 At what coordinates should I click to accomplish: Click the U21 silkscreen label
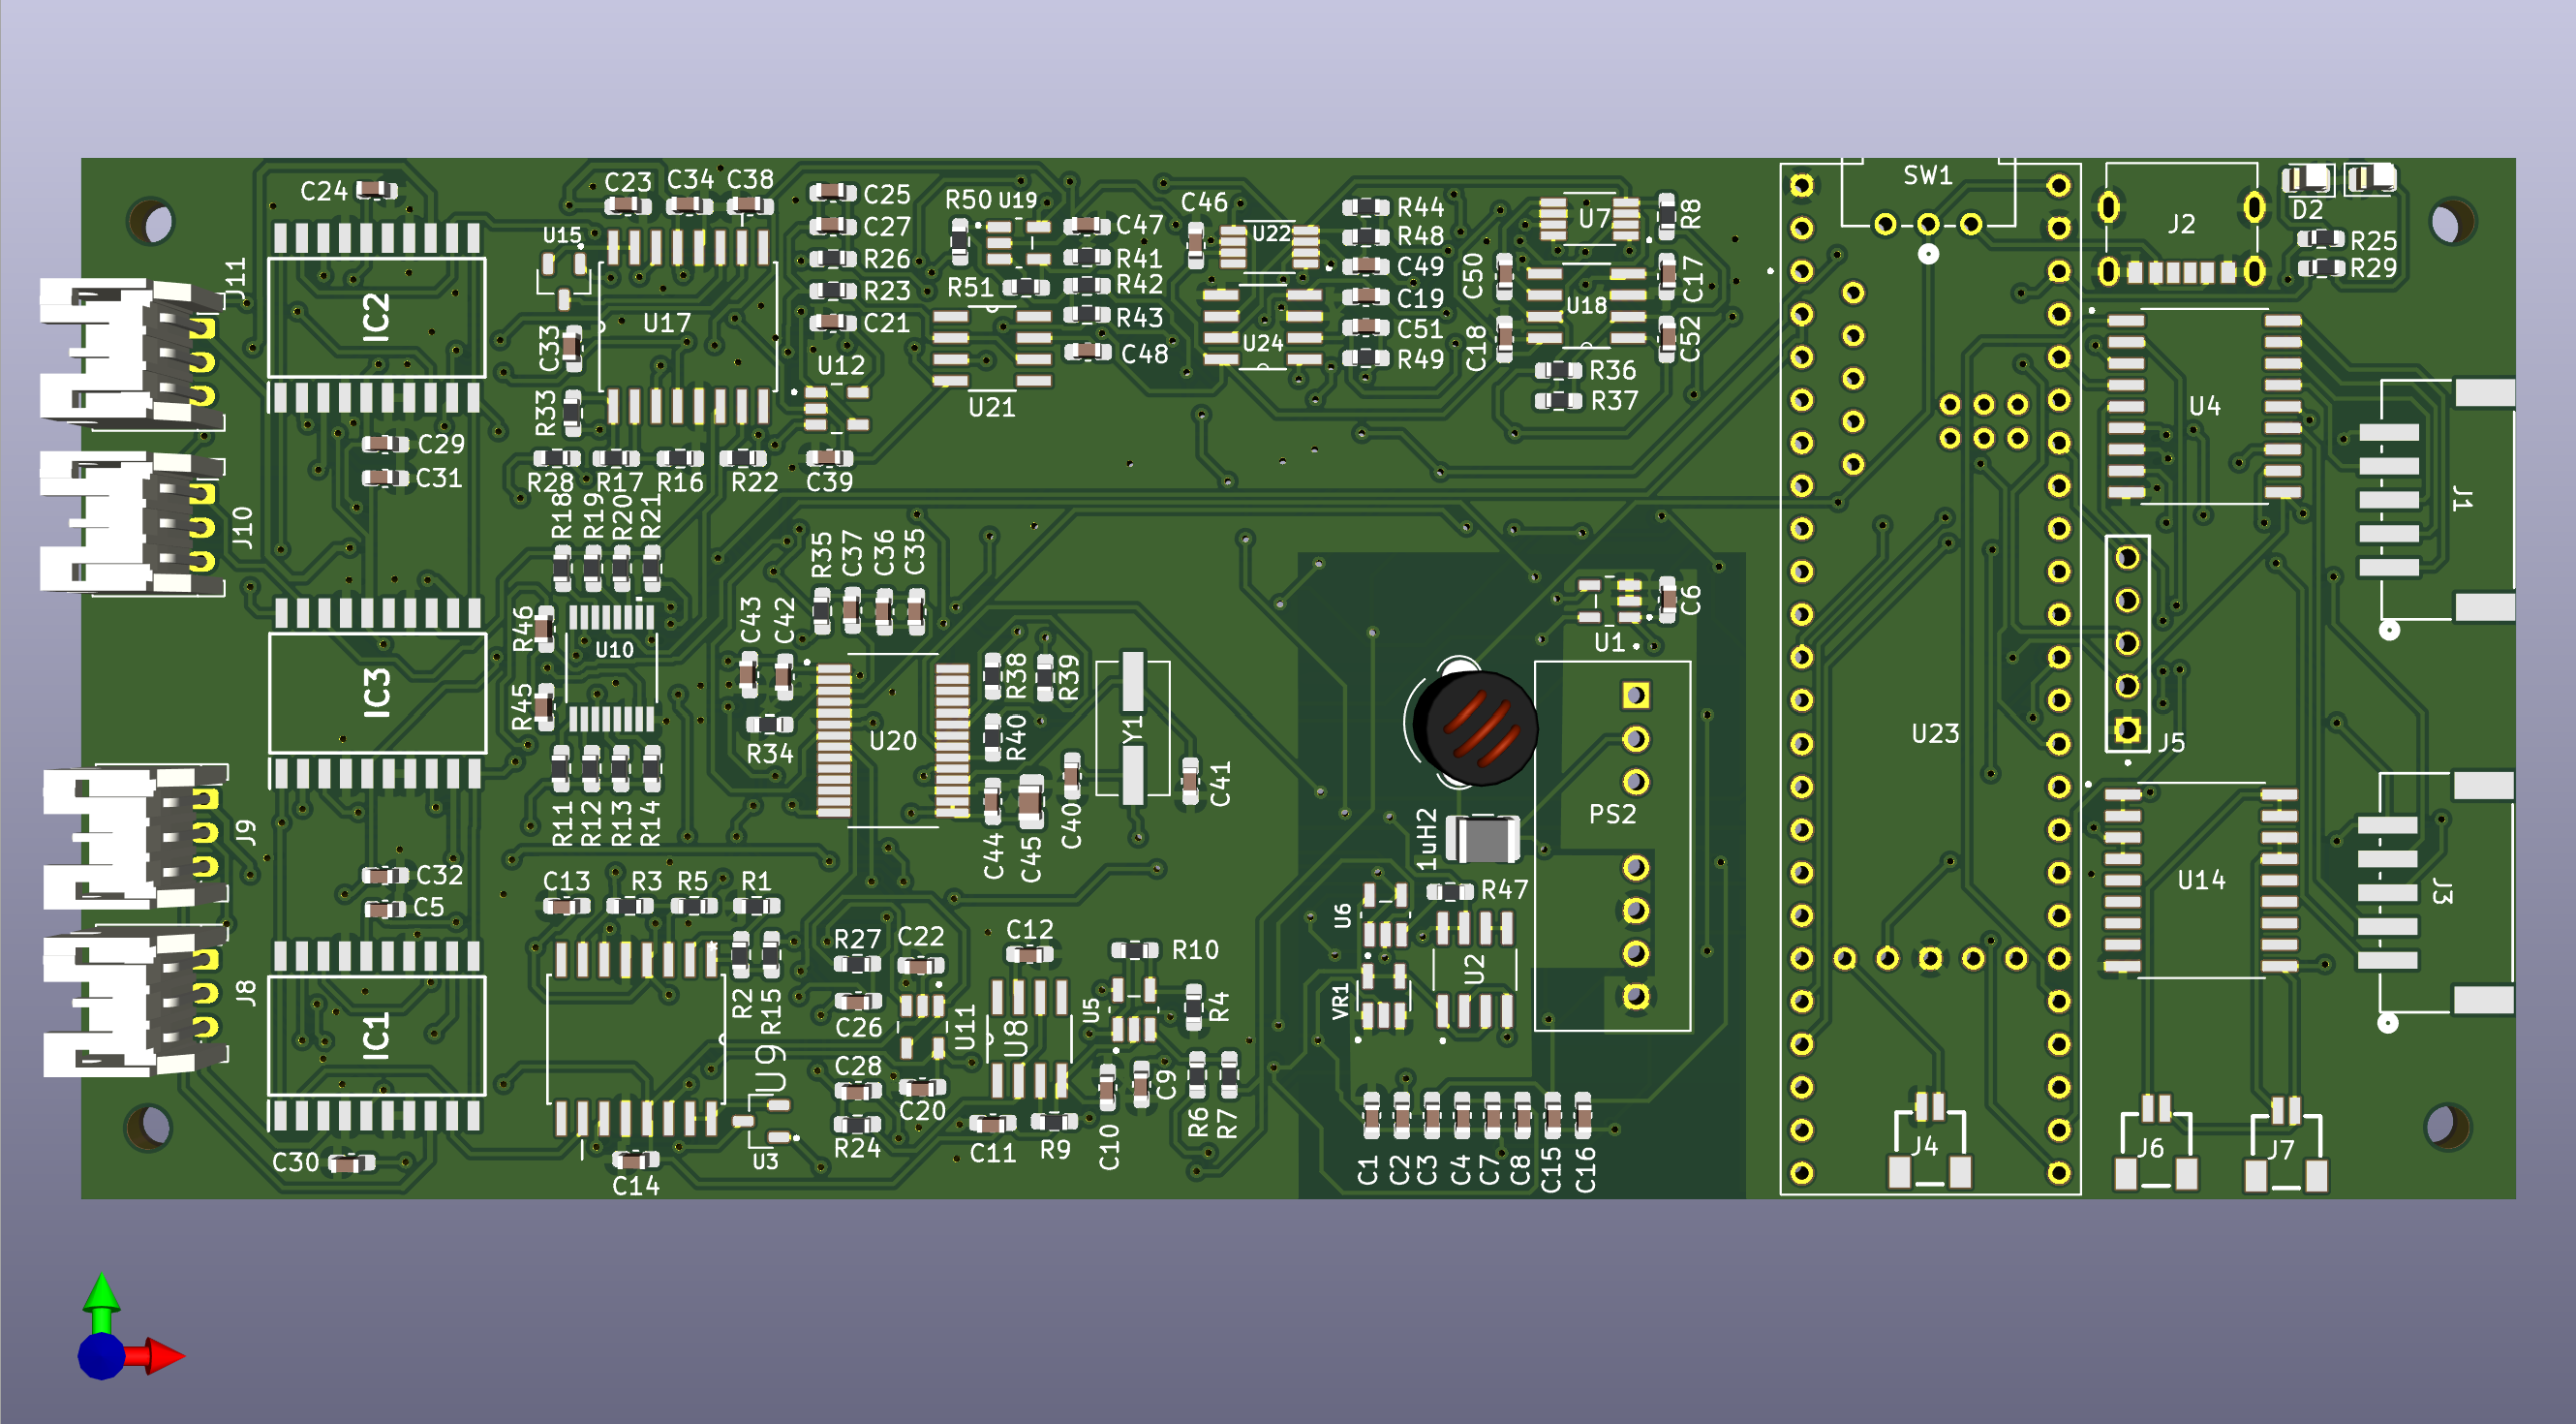(991, 407)
